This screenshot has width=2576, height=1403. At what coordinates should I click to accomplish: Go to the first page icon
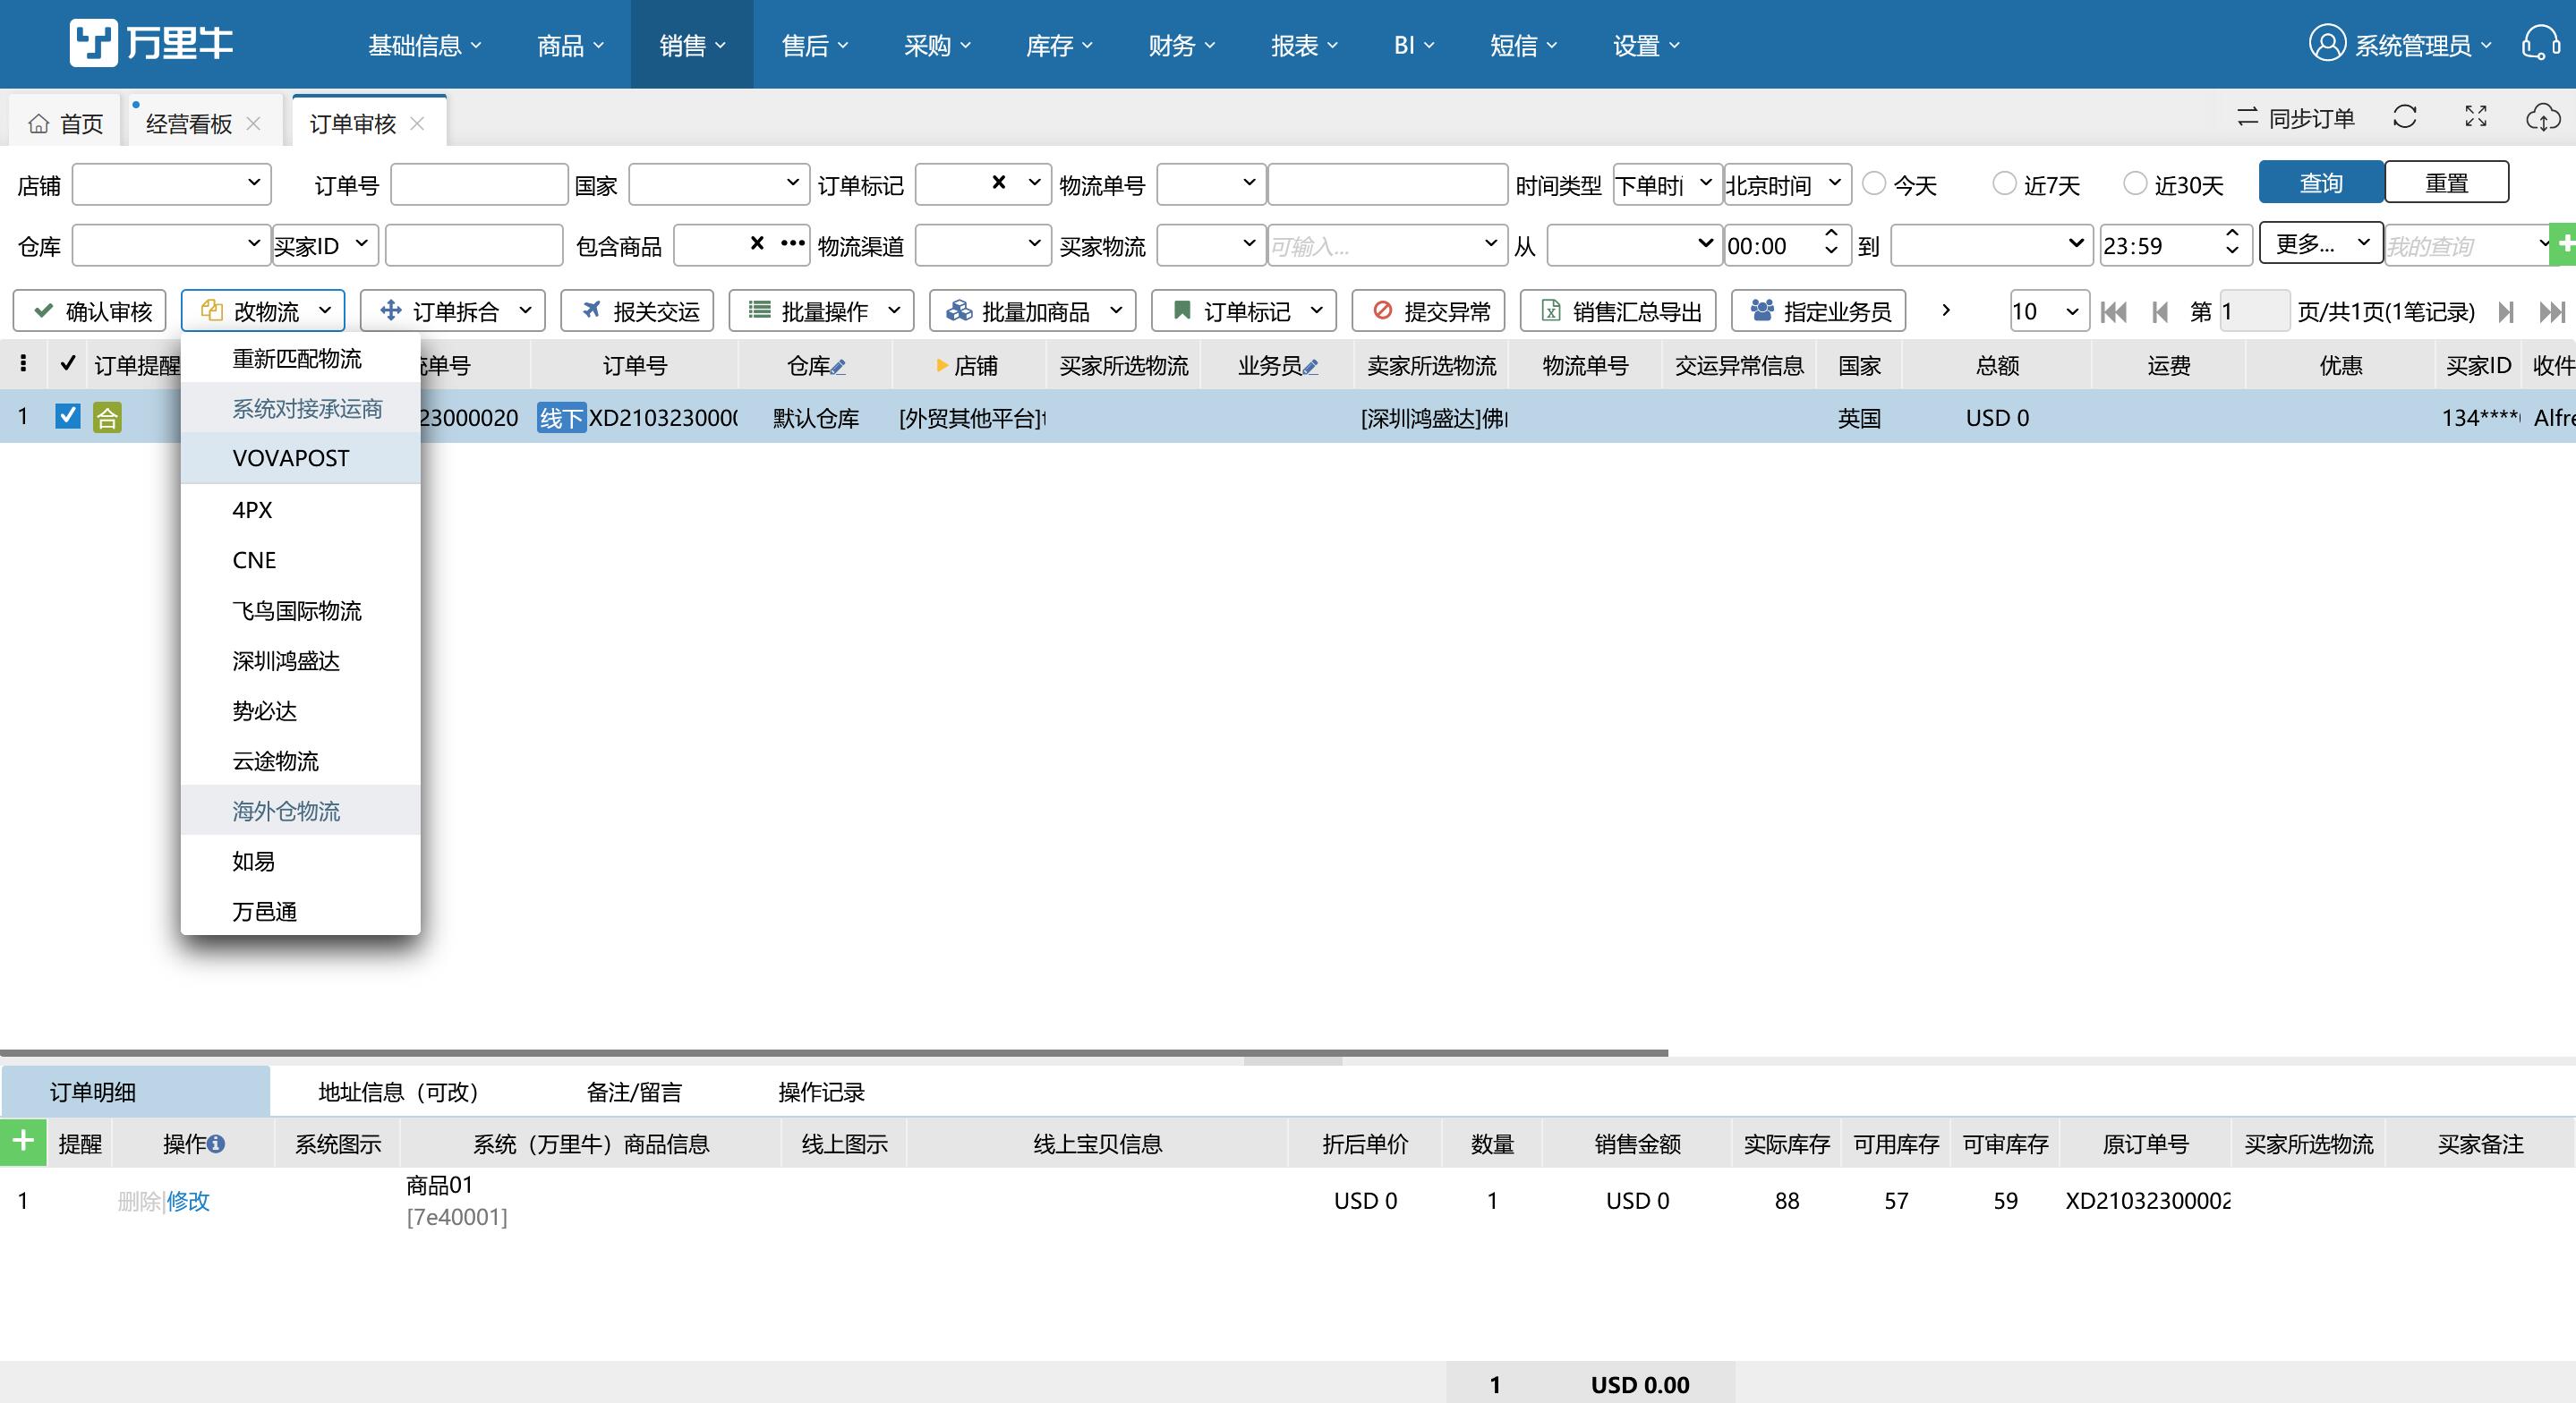(x=2114, y=312)
